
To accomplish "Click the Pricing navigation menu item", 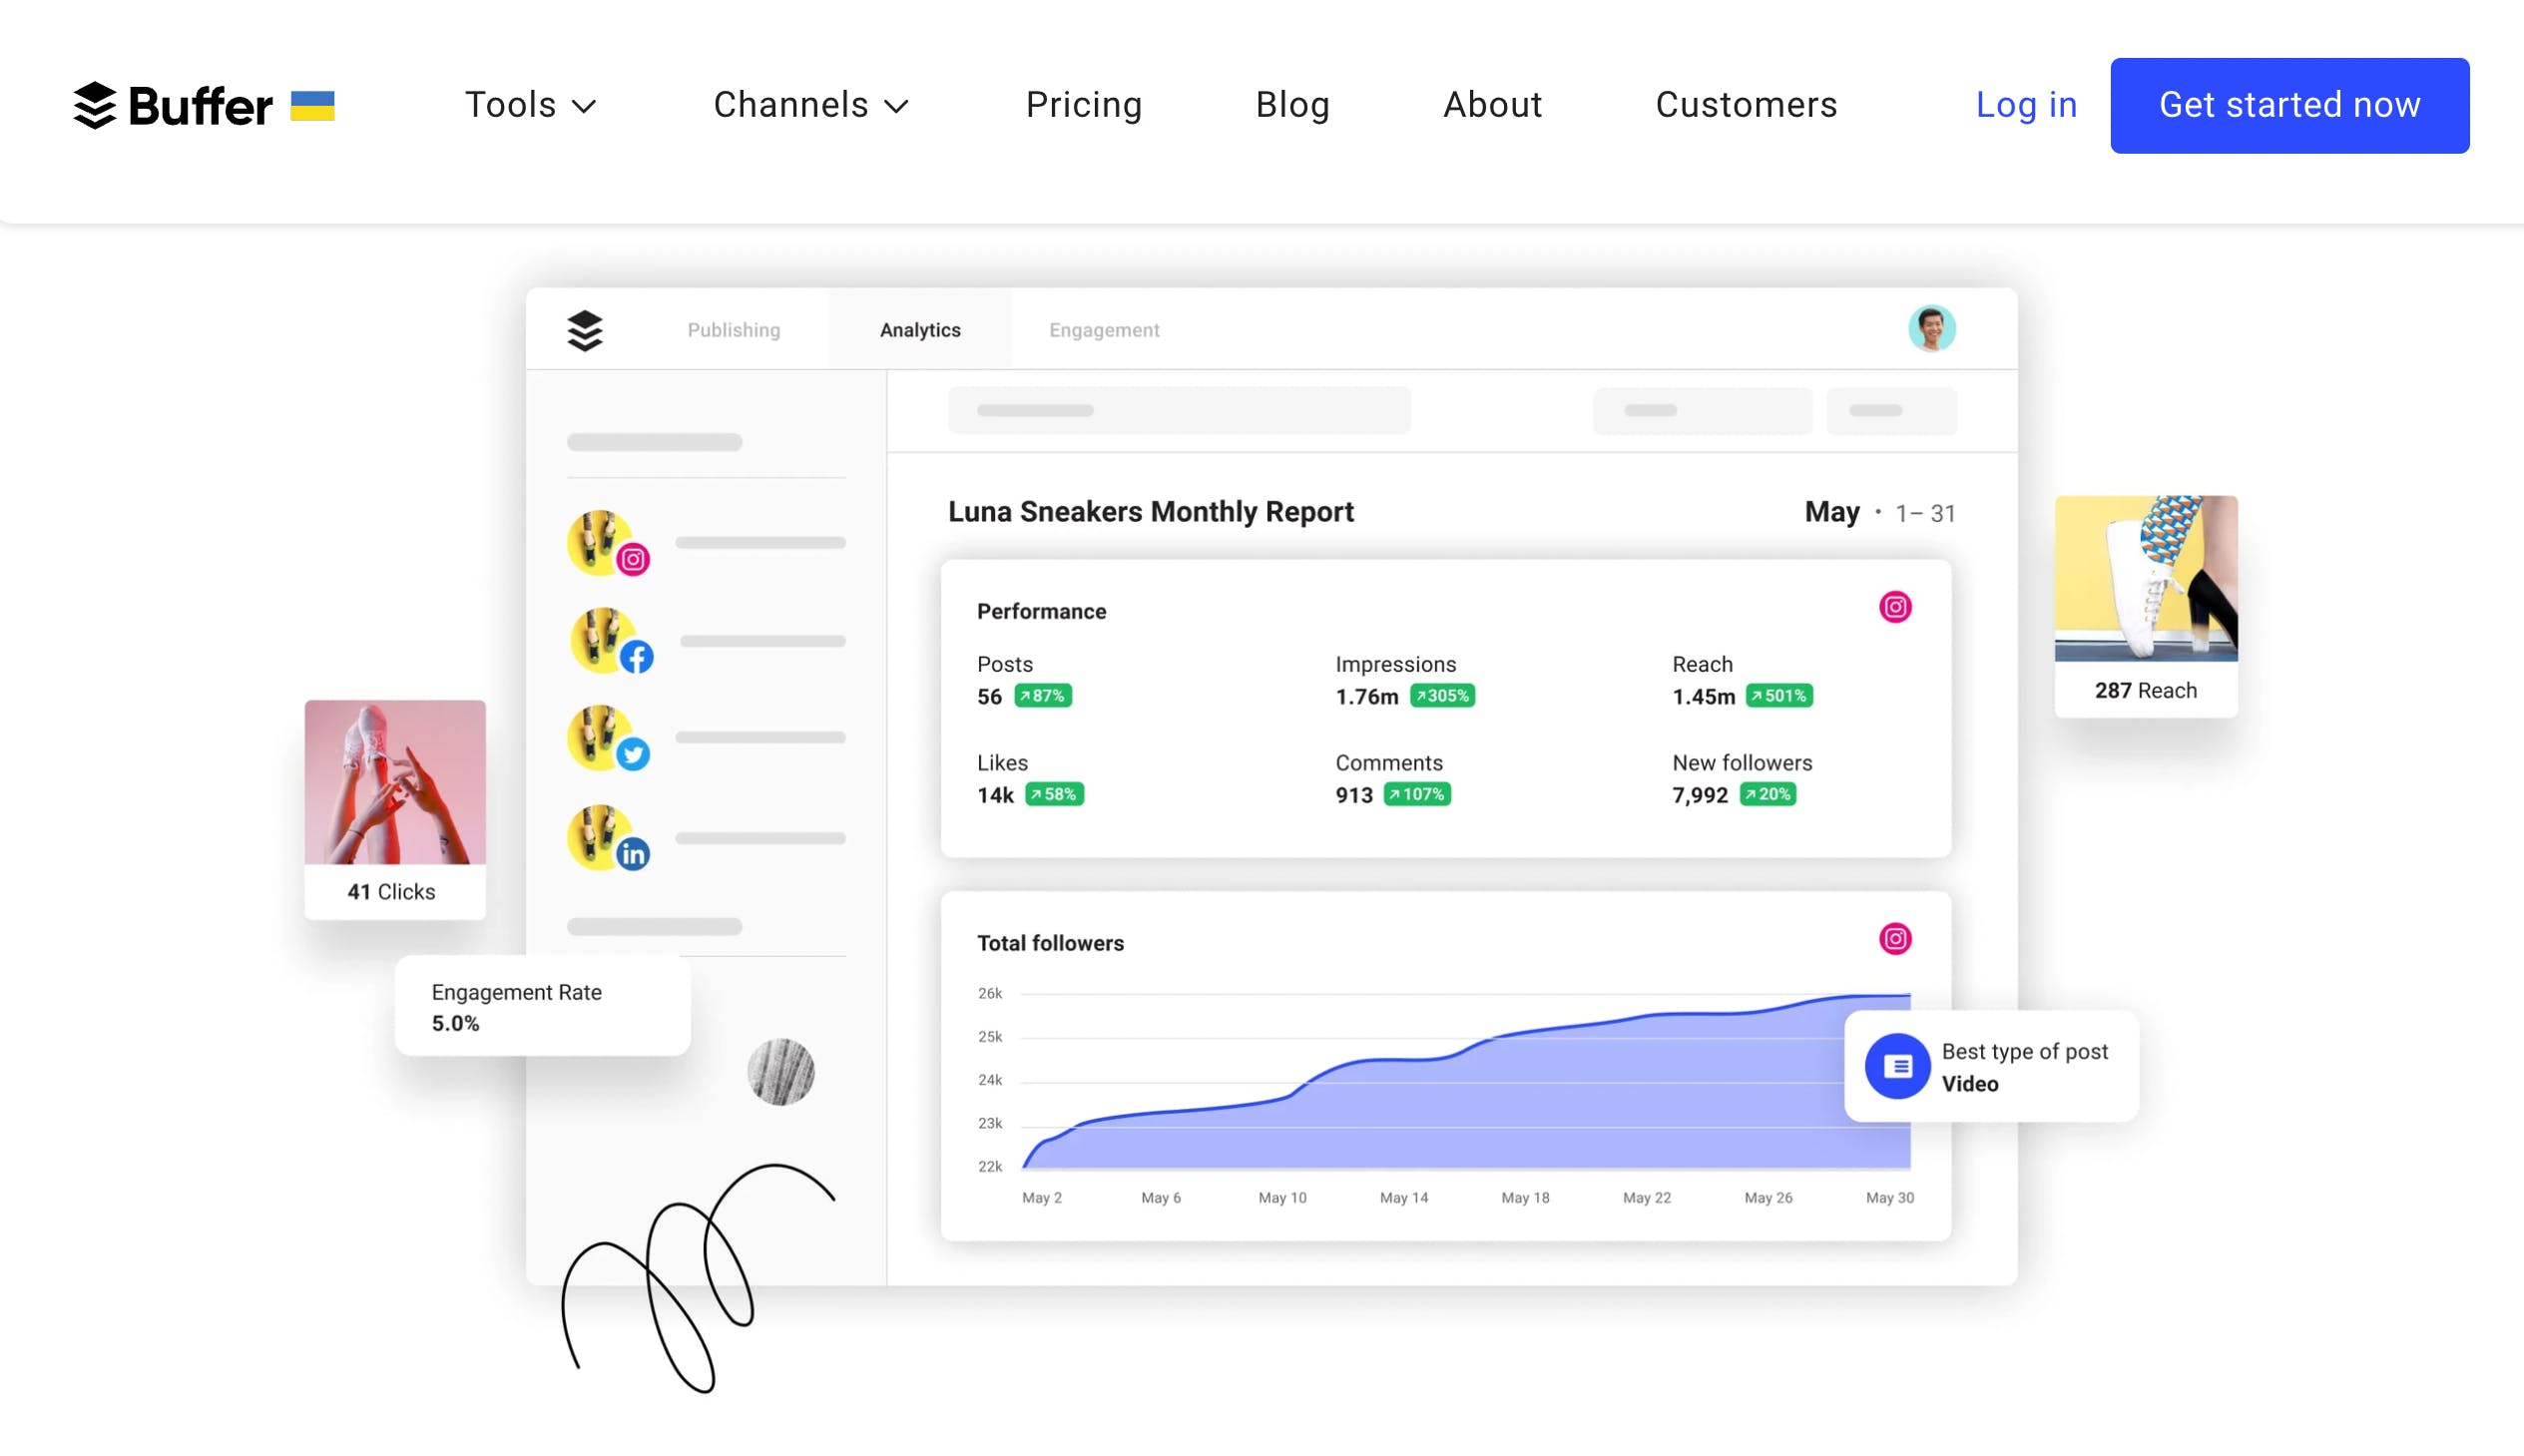I will (1084, 104).
